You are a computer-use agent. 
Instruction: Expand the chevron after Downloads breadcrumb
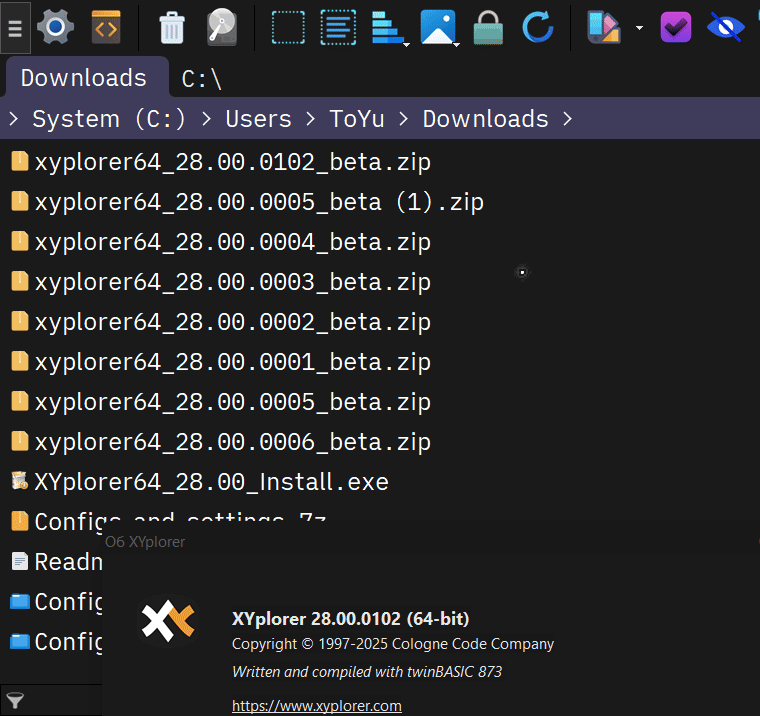568,119
